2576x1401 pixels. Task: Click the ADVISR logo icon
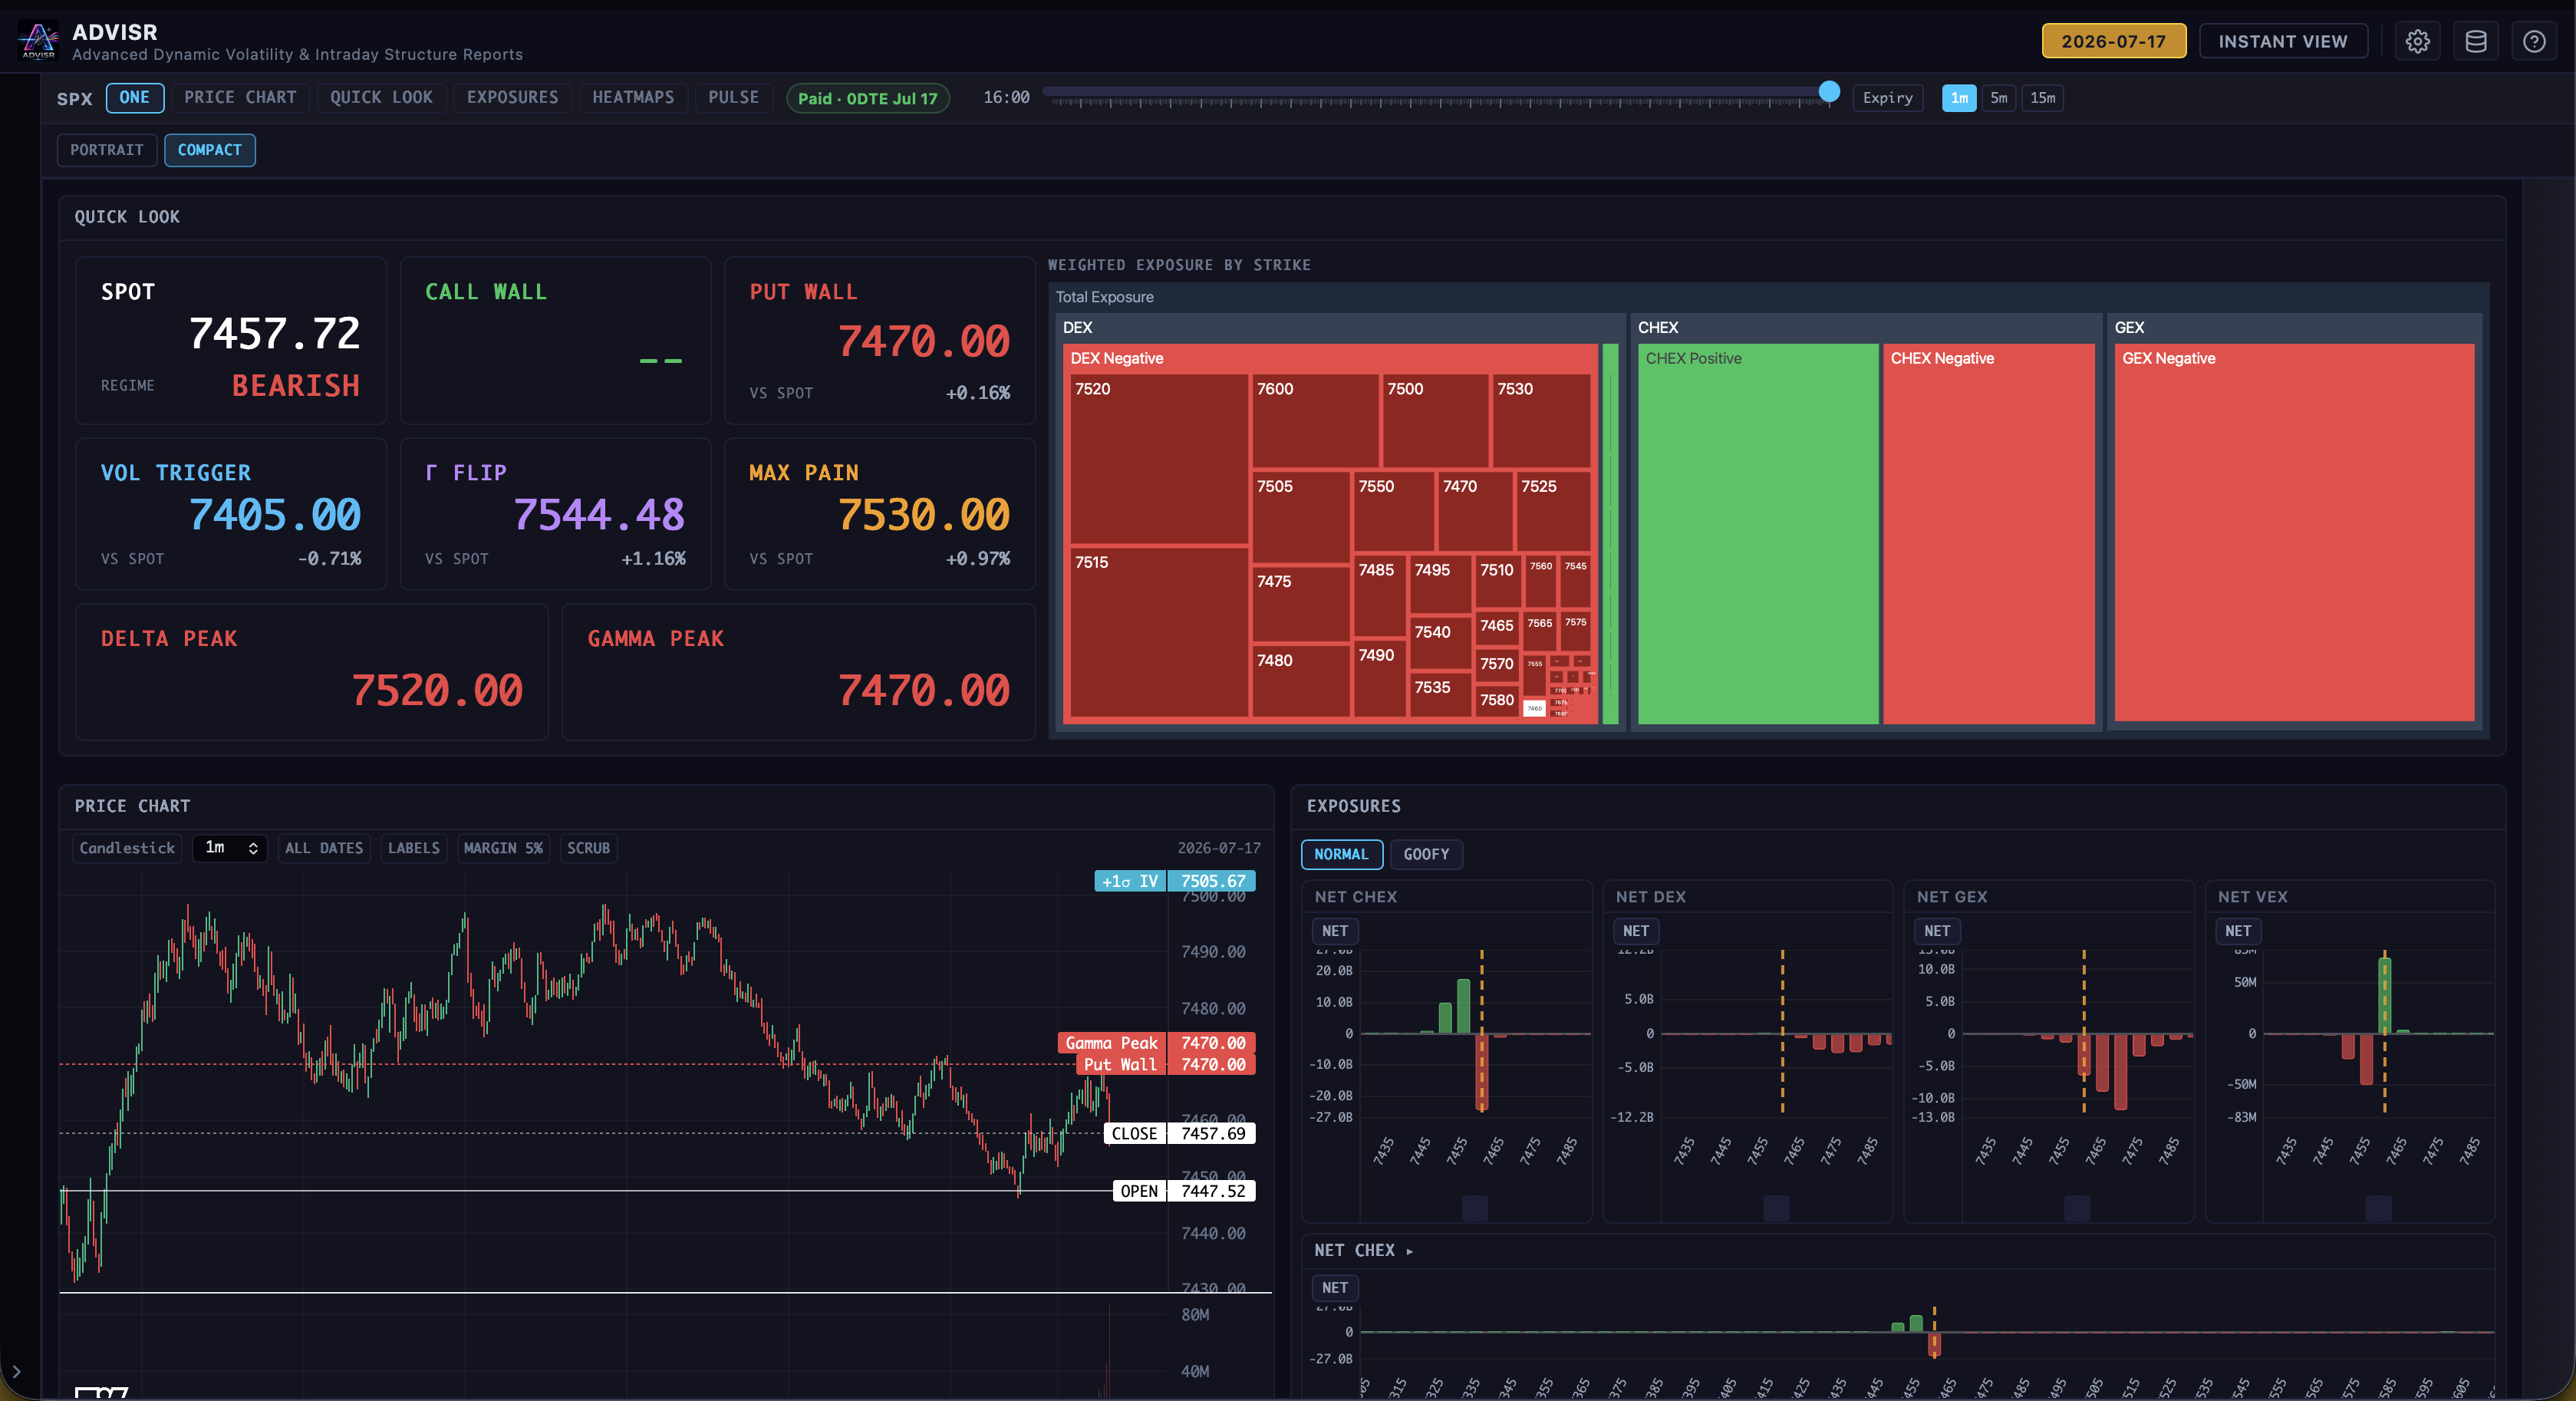click(39, 40)
